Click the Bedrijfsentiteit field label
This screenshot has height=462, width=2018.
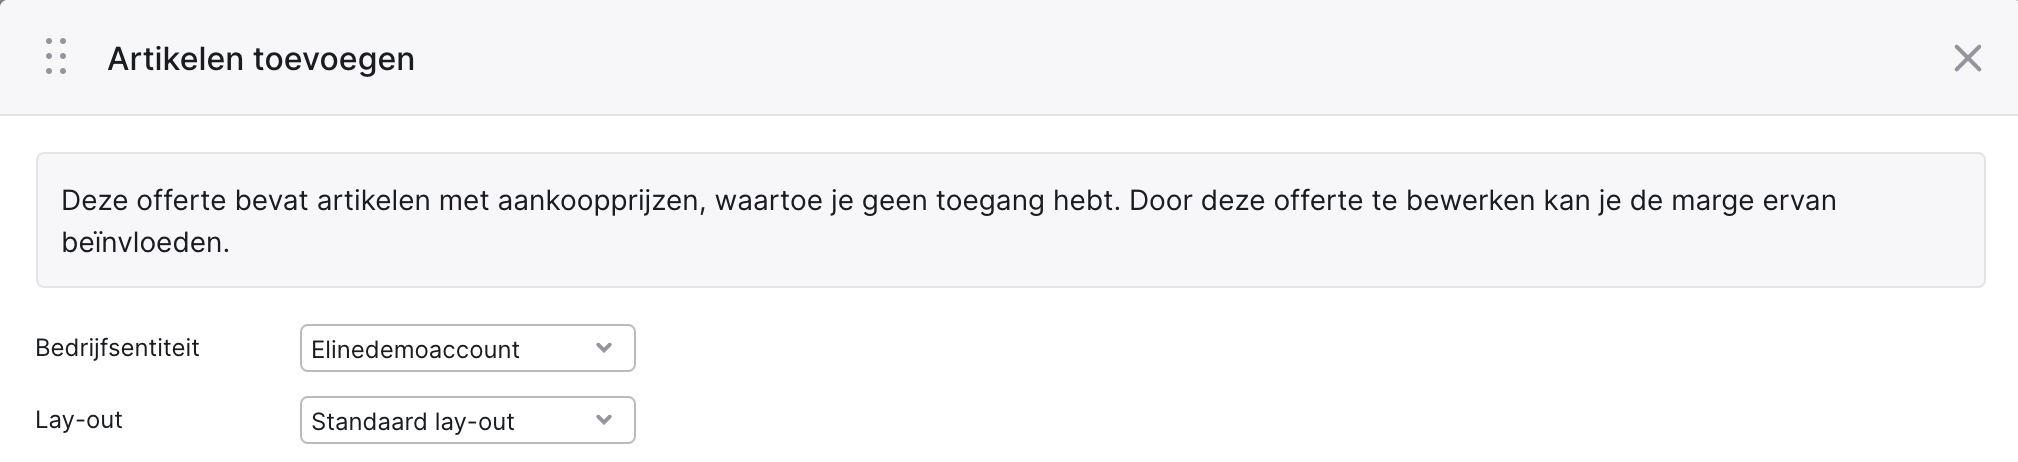(118, 348)
